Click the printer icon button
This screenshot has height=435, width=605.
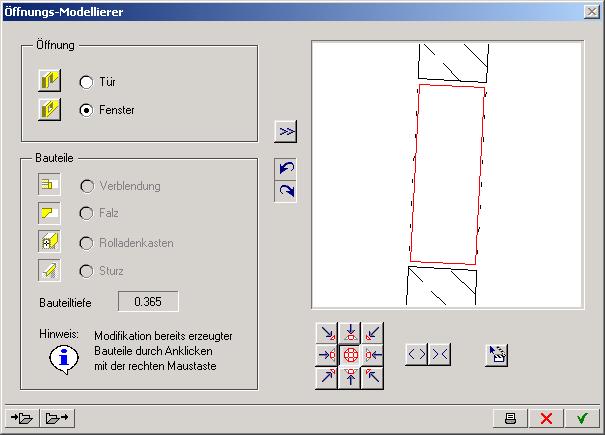[x=510, y=418]
